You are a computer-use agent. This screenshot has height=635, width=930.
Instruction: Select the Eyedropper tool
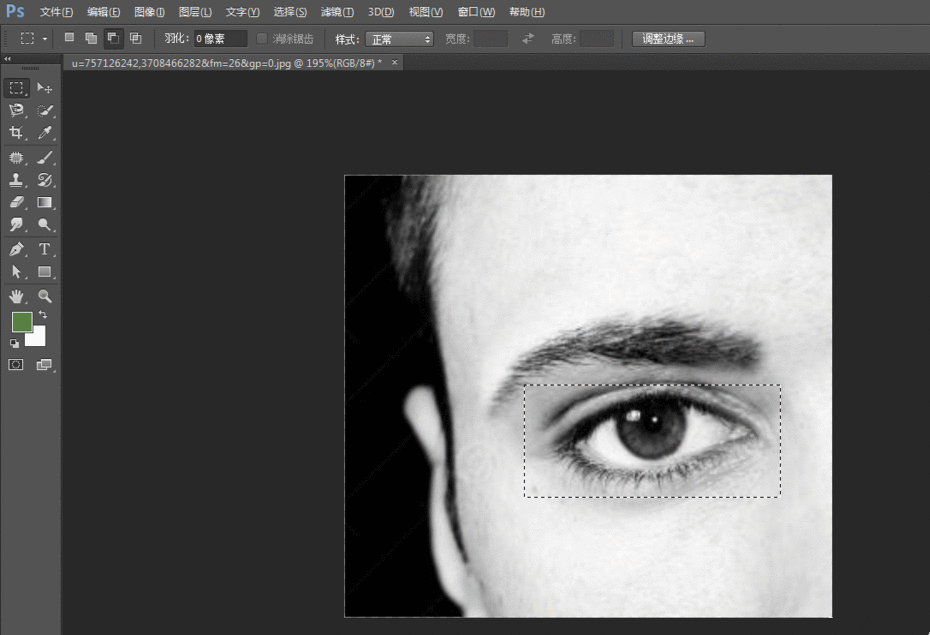45,134
